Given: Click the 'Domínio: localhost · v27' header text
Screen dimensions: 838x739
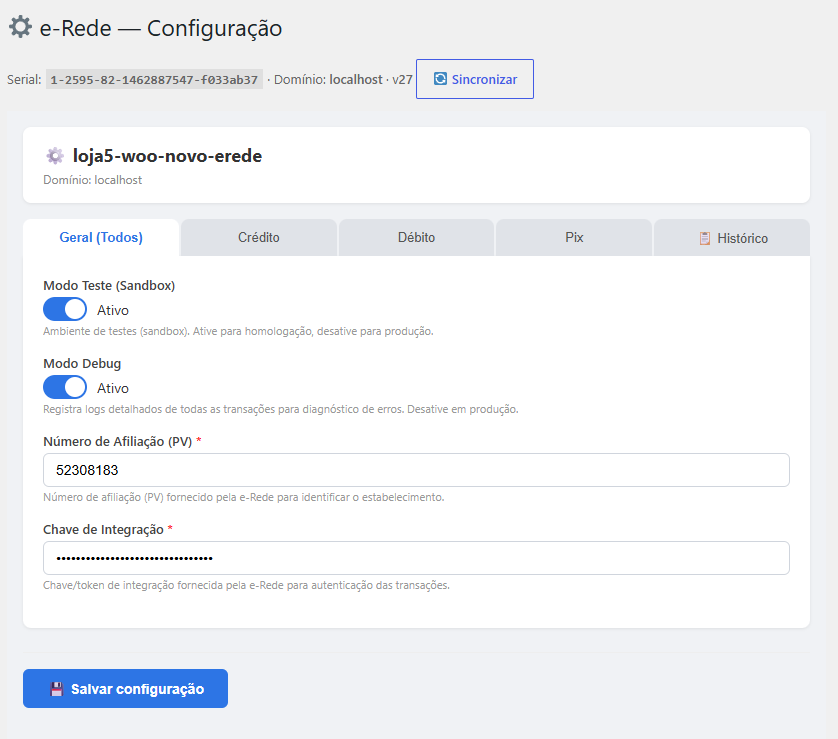Looking at the screenshot, I should [x=343, y=80].
